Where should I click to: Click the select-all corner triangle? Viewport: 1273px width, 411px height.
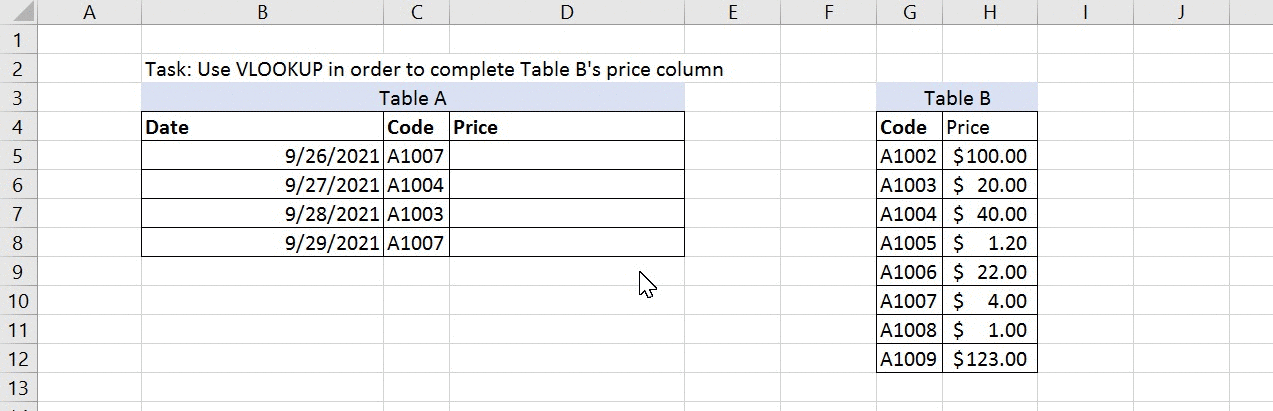(19, 13)
